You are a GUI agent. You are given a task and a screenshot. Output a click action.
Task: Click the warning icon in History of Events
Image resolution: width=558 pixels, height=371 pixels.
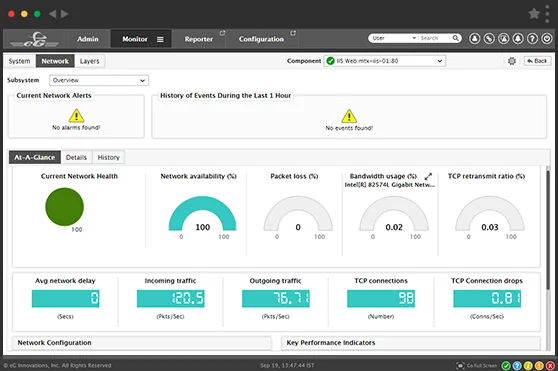coord(349,116)
